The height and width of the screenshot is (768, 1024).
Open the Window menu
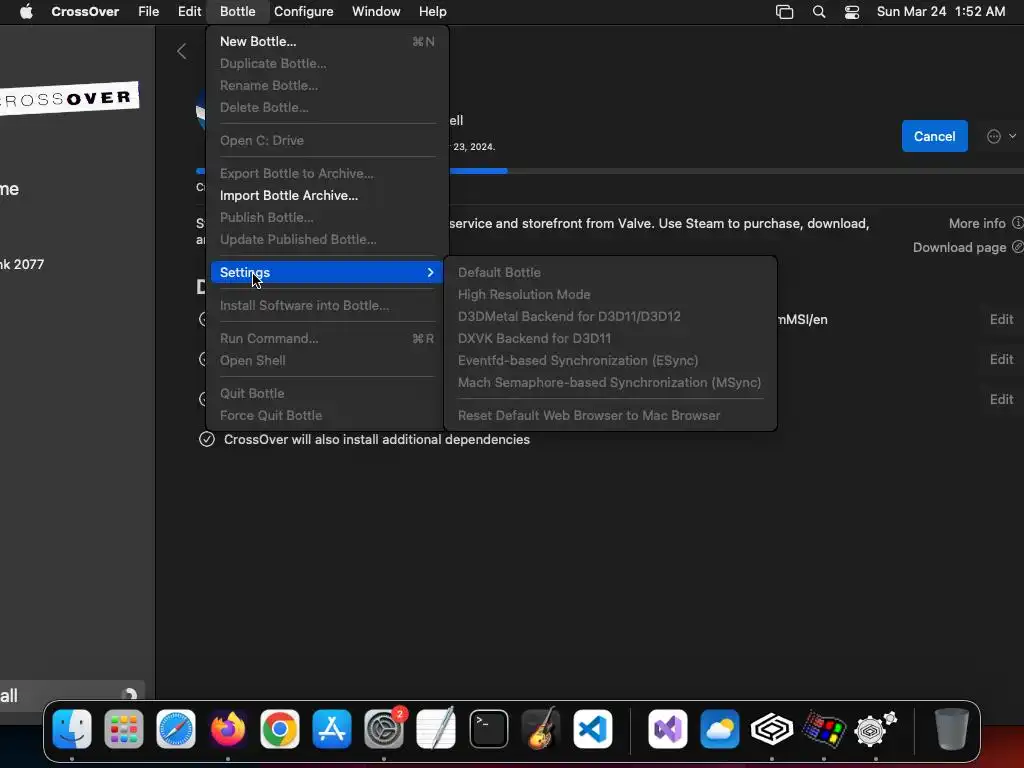tap(376, 11)
